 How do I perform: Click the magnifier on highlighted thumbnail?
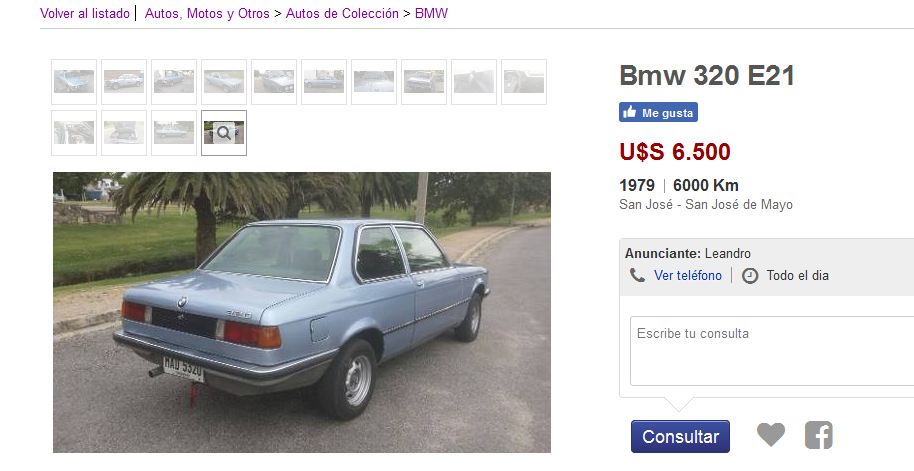click(224, 133)
